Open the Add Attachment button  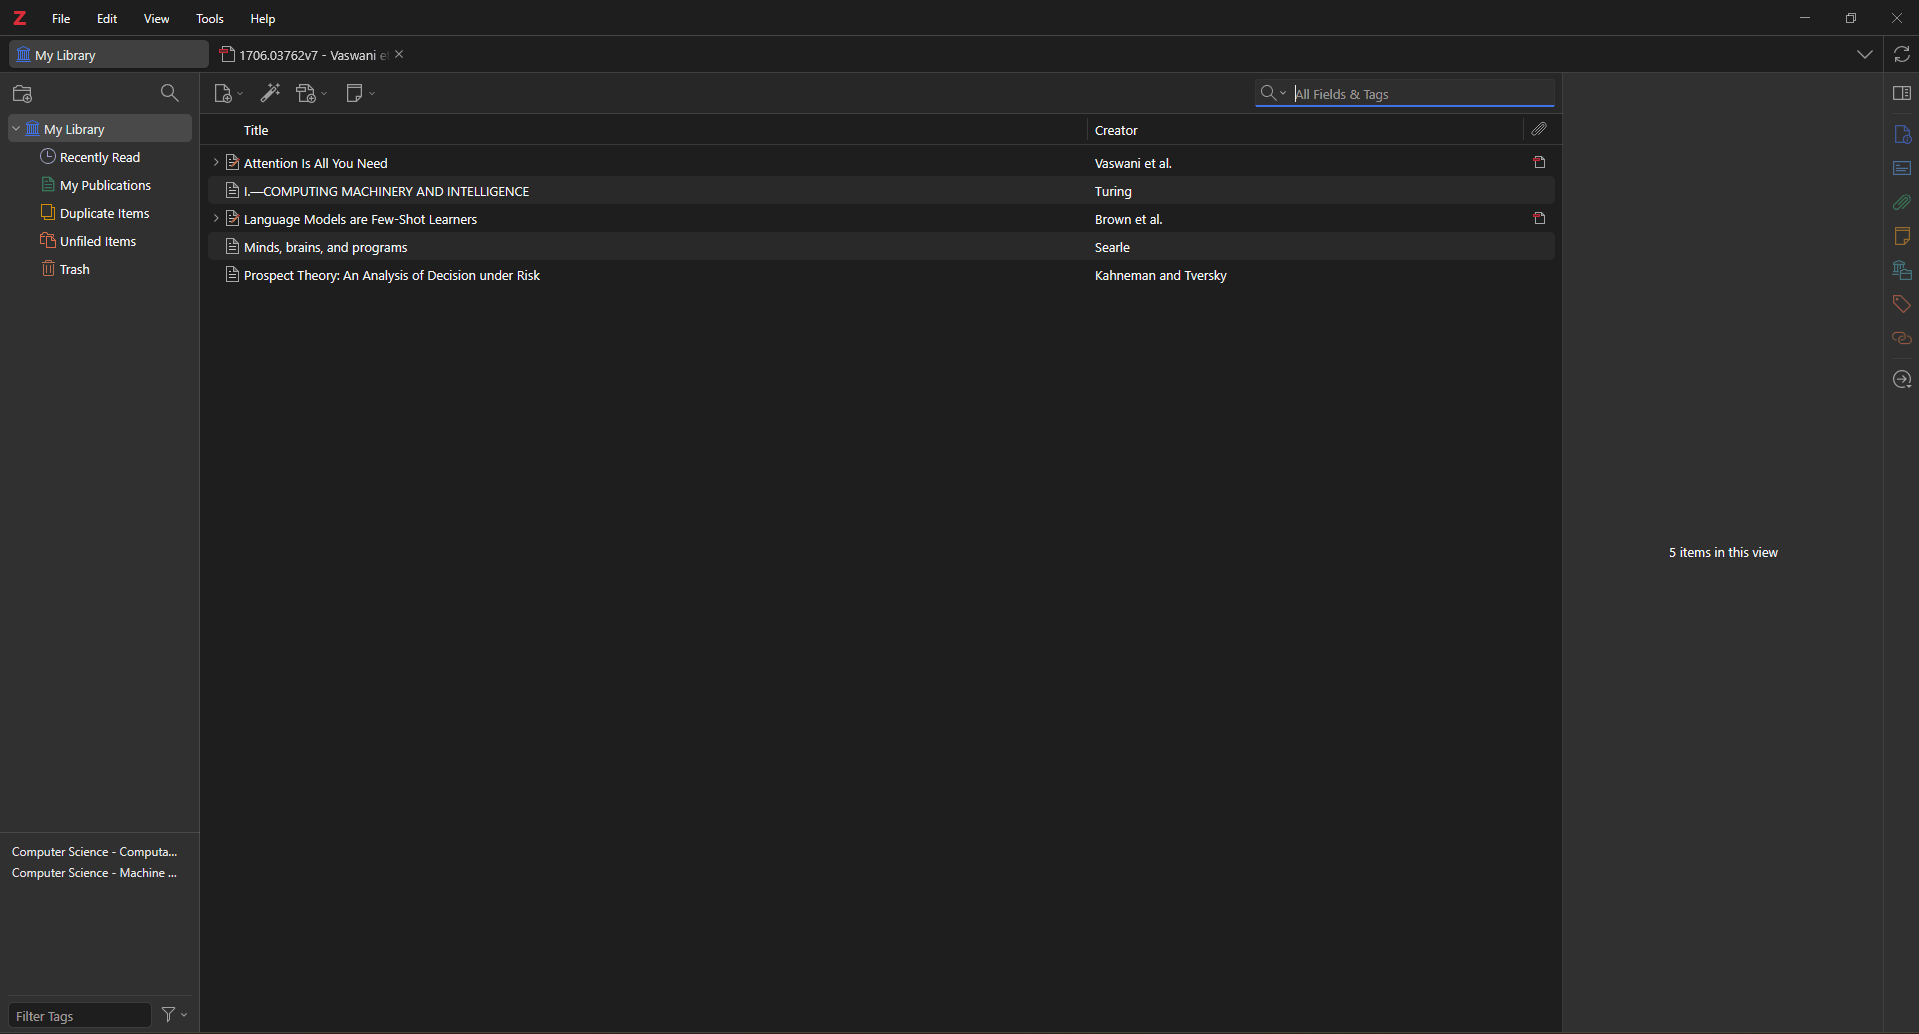pos(312,94)
